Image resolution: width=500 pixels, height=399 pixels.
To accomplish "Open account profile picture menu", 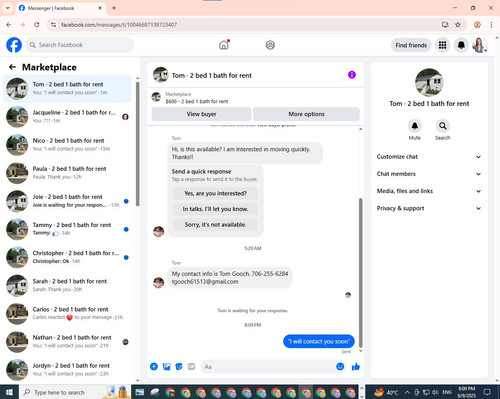I will tap(479, 45).
